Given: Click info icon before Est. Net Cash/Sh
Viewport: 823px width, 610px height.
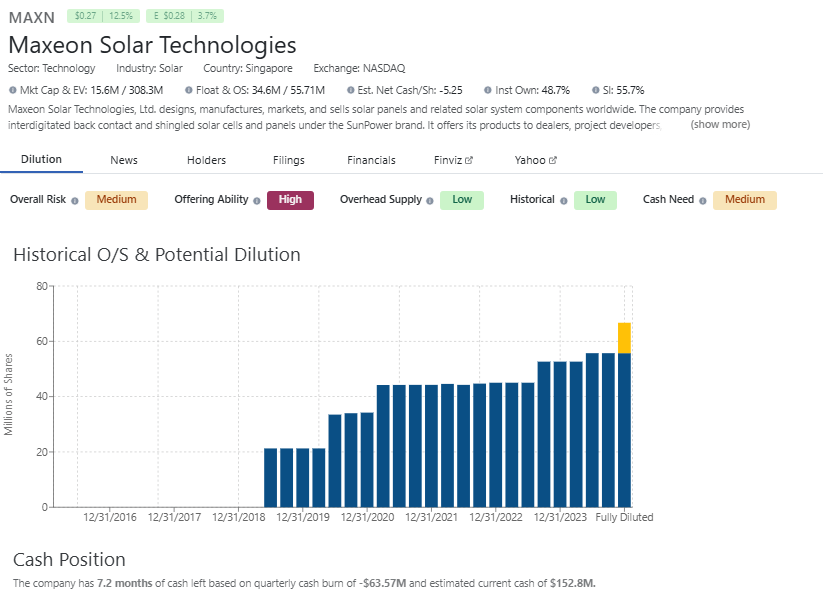Looking at the screenshot, I should [x=350, y=90].
